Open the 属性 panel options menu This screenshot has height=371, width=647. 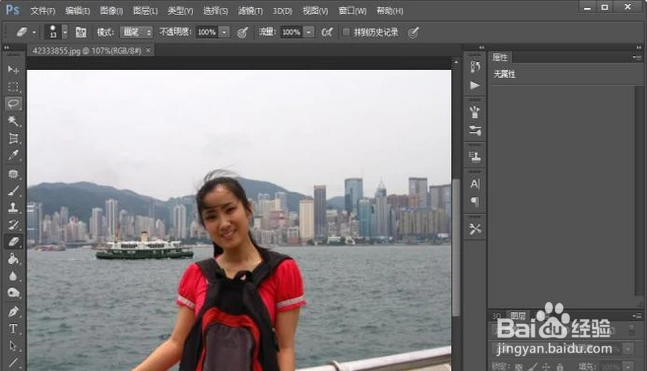click(x=637, y=57)
